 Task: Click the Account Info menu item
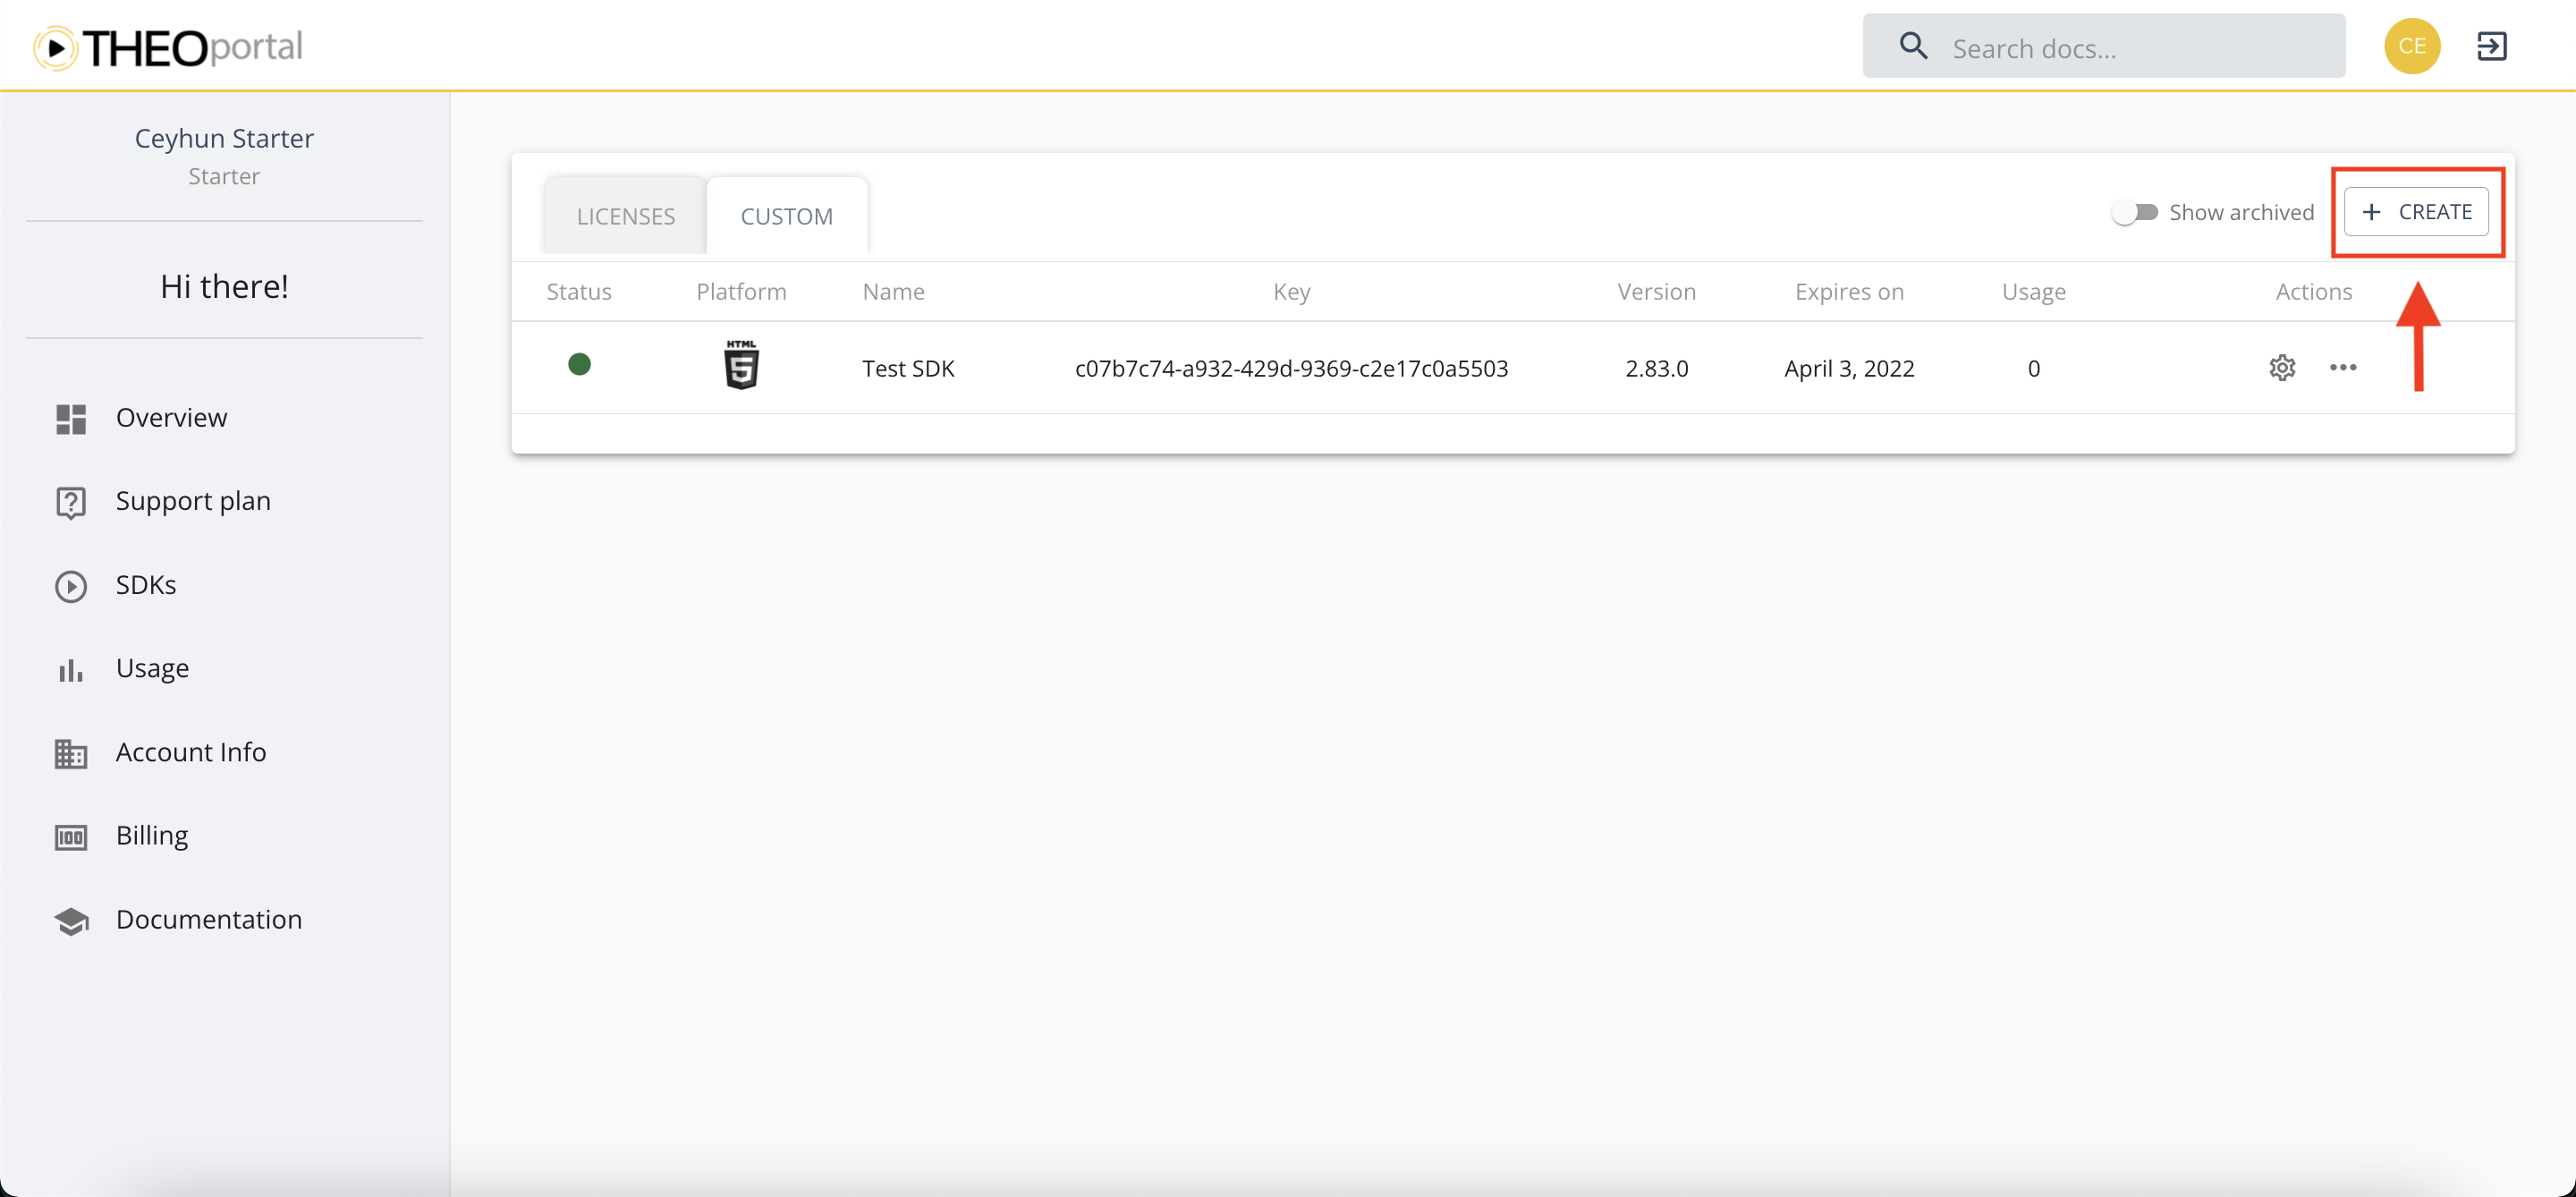[191, 751]
